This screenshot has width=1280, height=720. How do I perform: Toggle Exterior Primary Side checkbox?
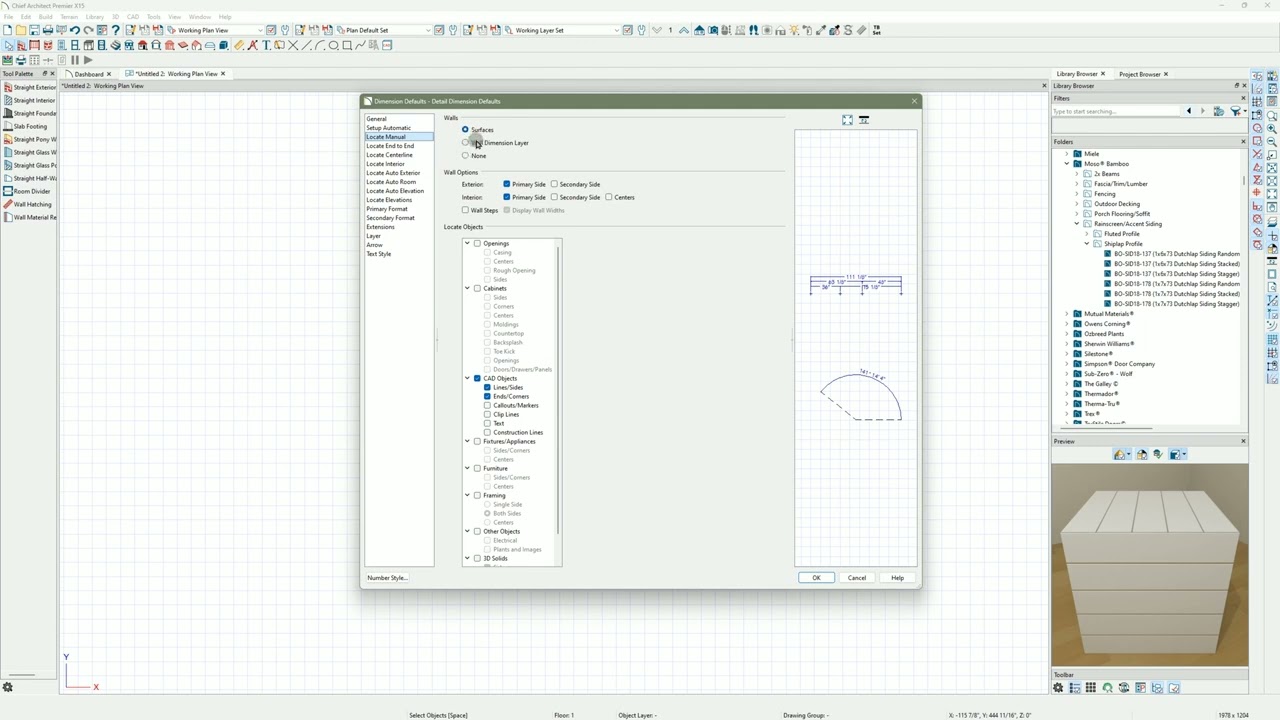pyautogui.click(x=507, y=184)
